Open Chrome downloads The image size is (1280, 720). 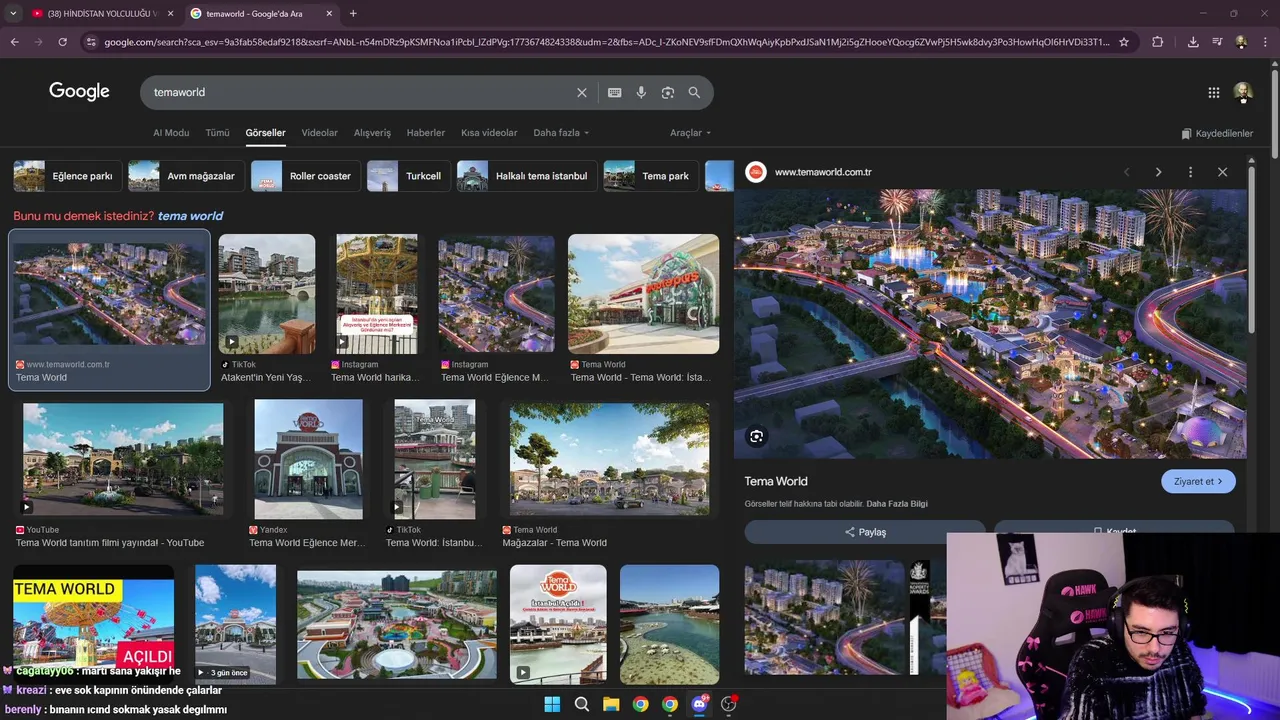(1193, 42)
